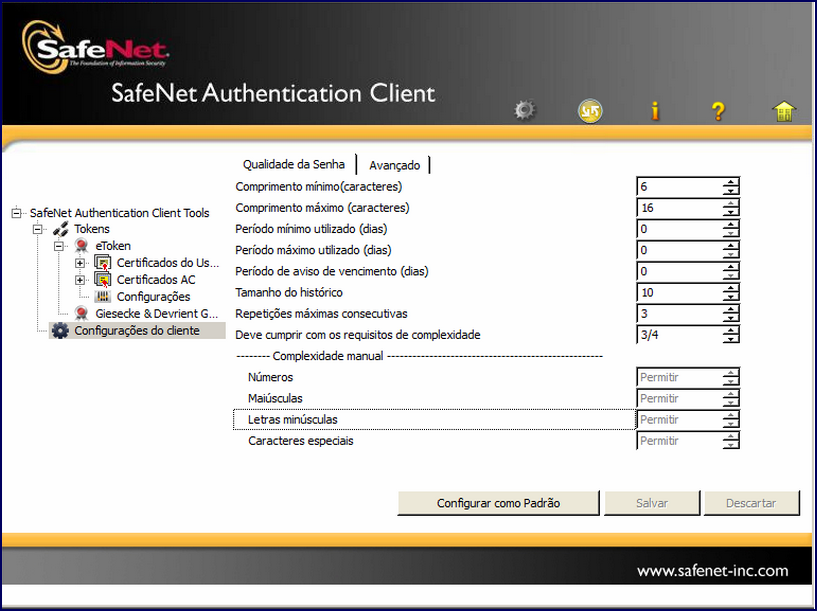Click the Configurar como Padrão button
Screen dimensions: 817x611
[x=498, y=503]
